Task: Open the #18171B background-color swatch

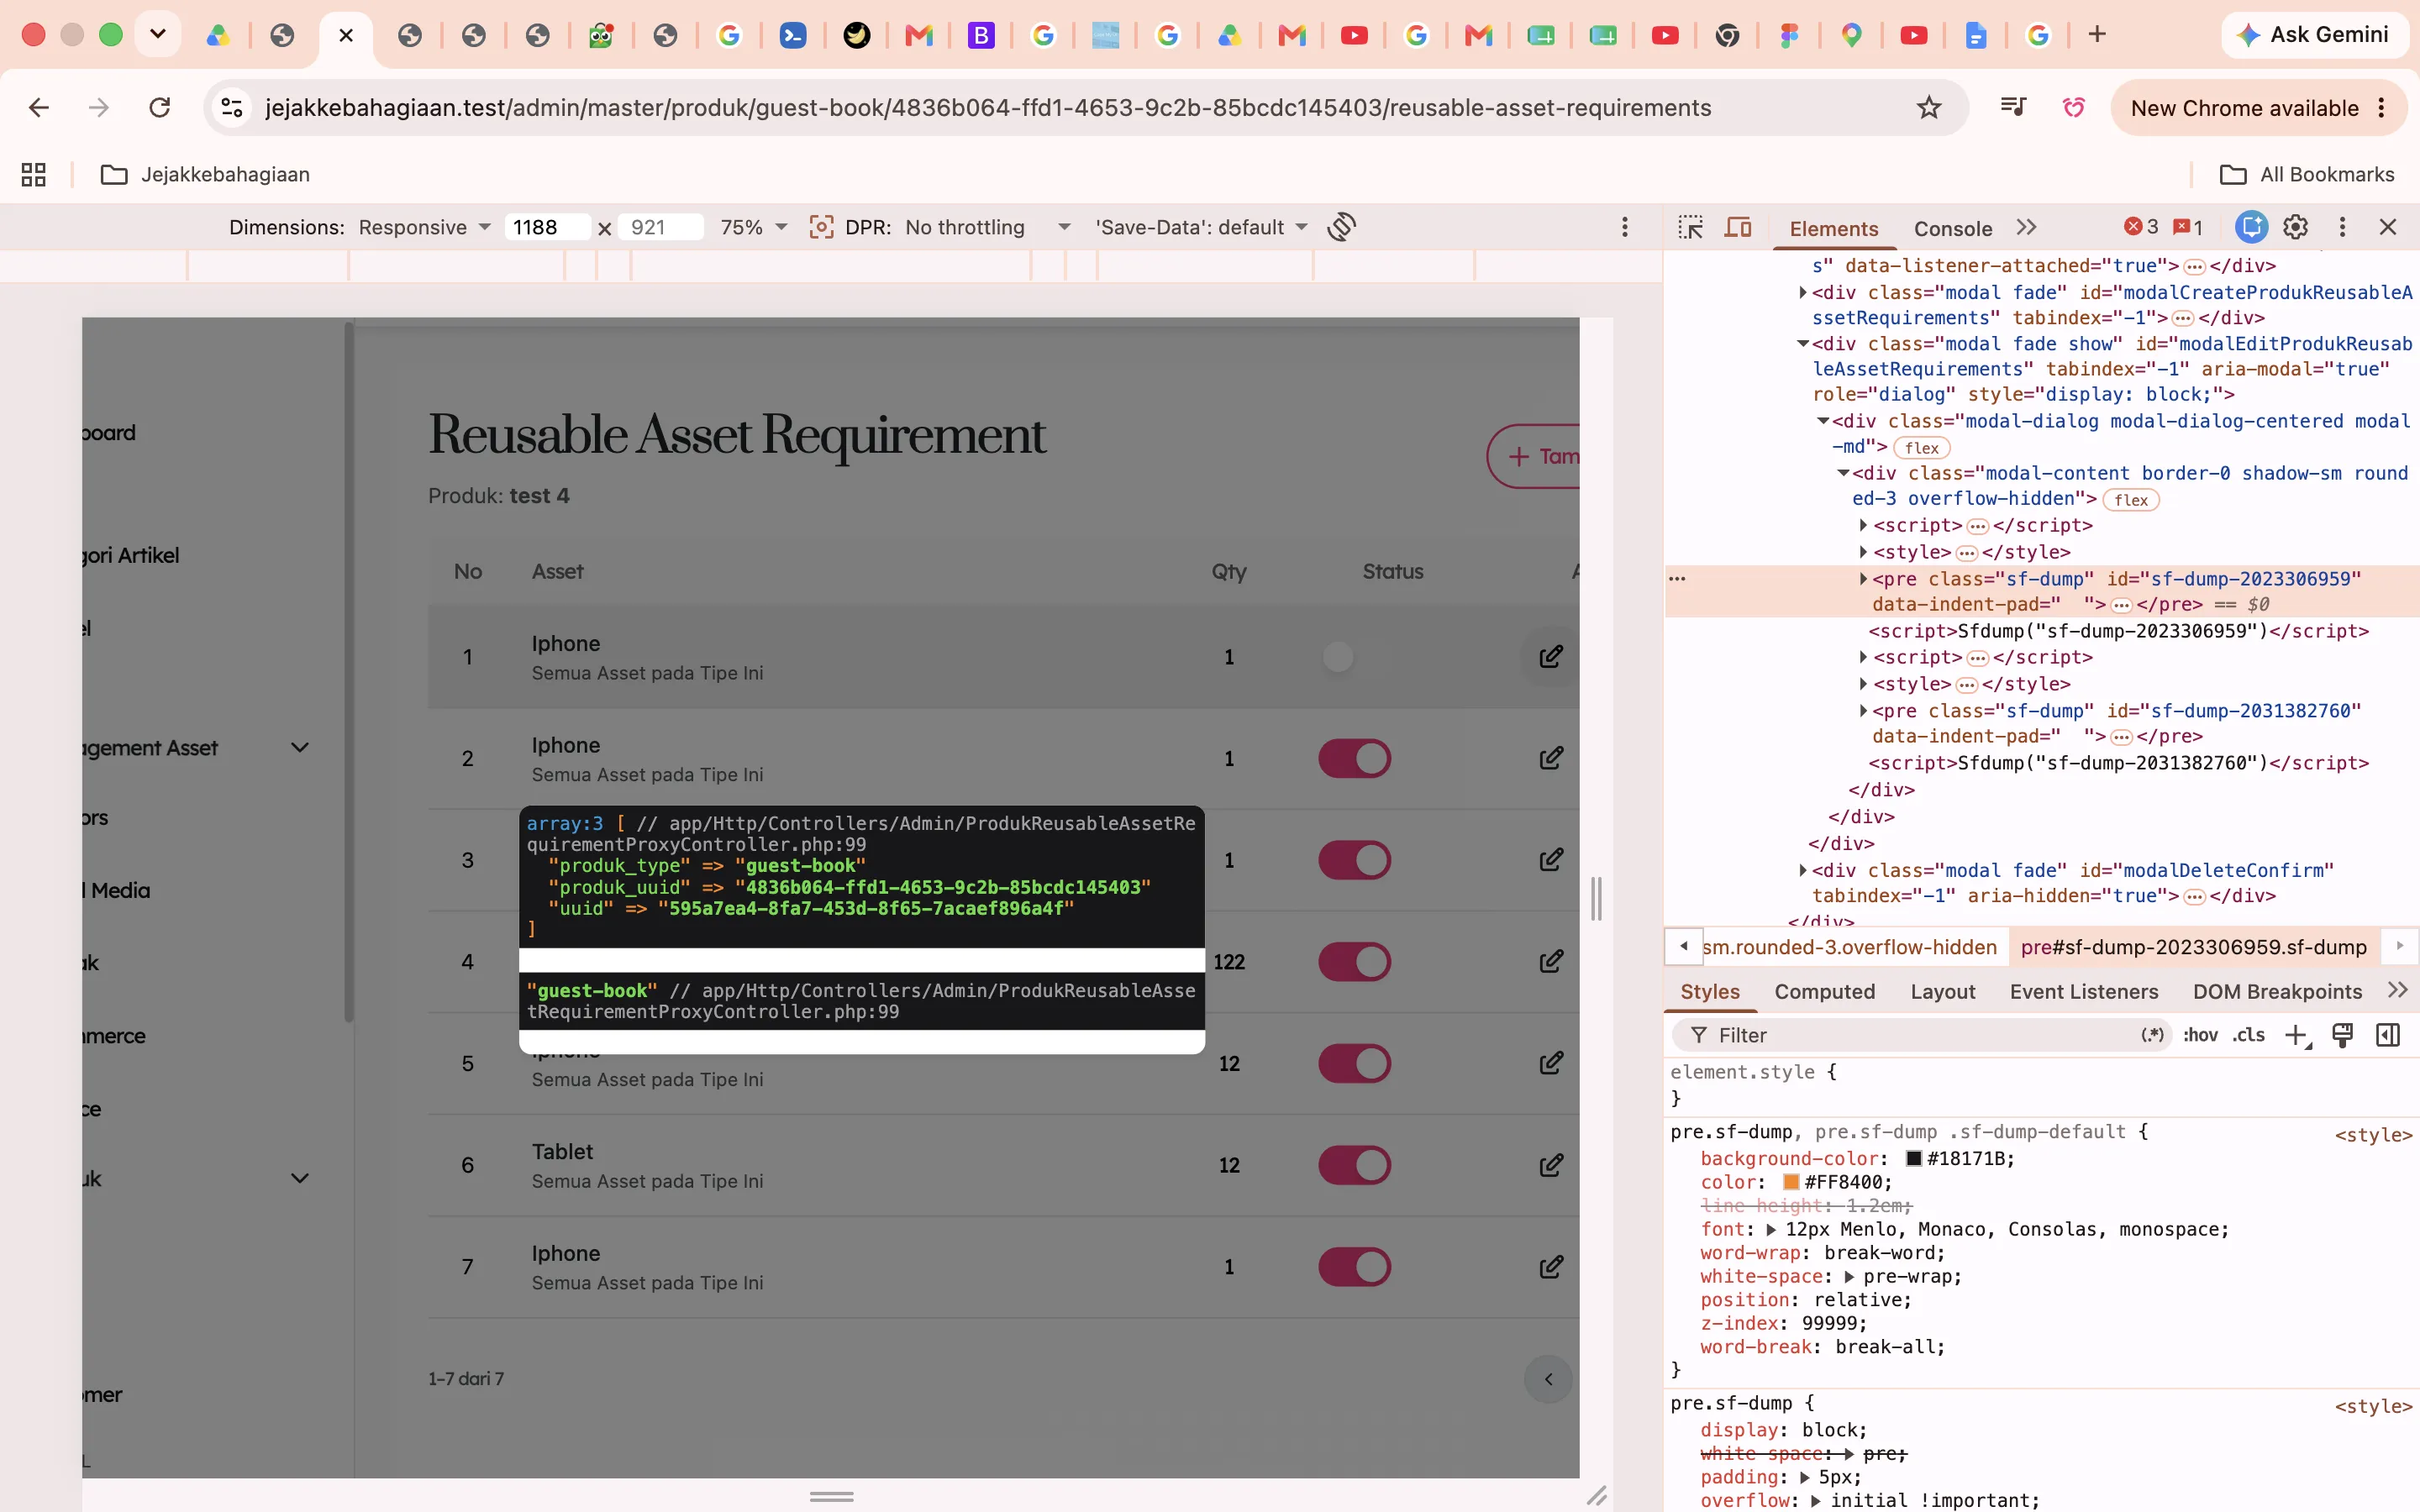Action: 1914,1158
